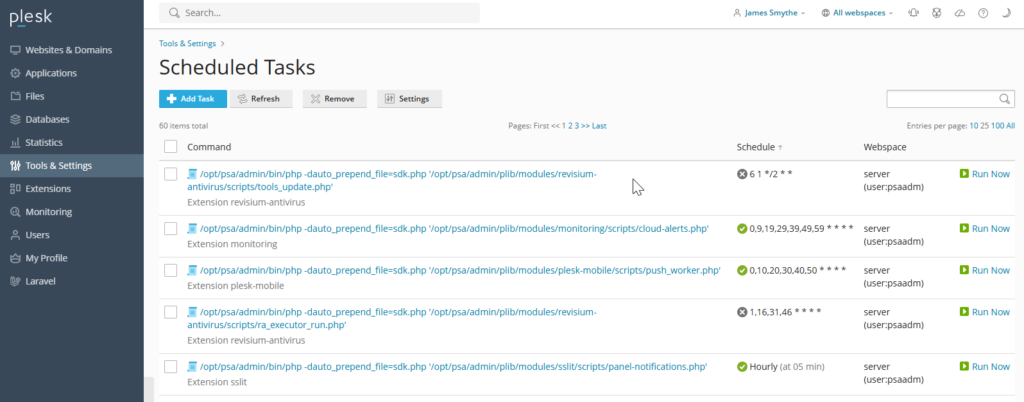Tick the checkbox for push_worker.php task

click(x=170, y=270)
